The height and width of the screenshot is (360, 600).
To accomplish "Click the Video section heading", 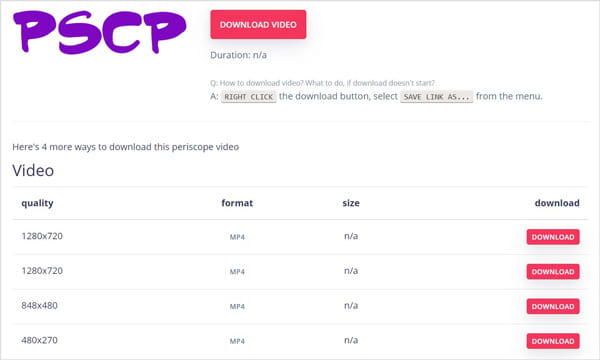I will (33, 171).
